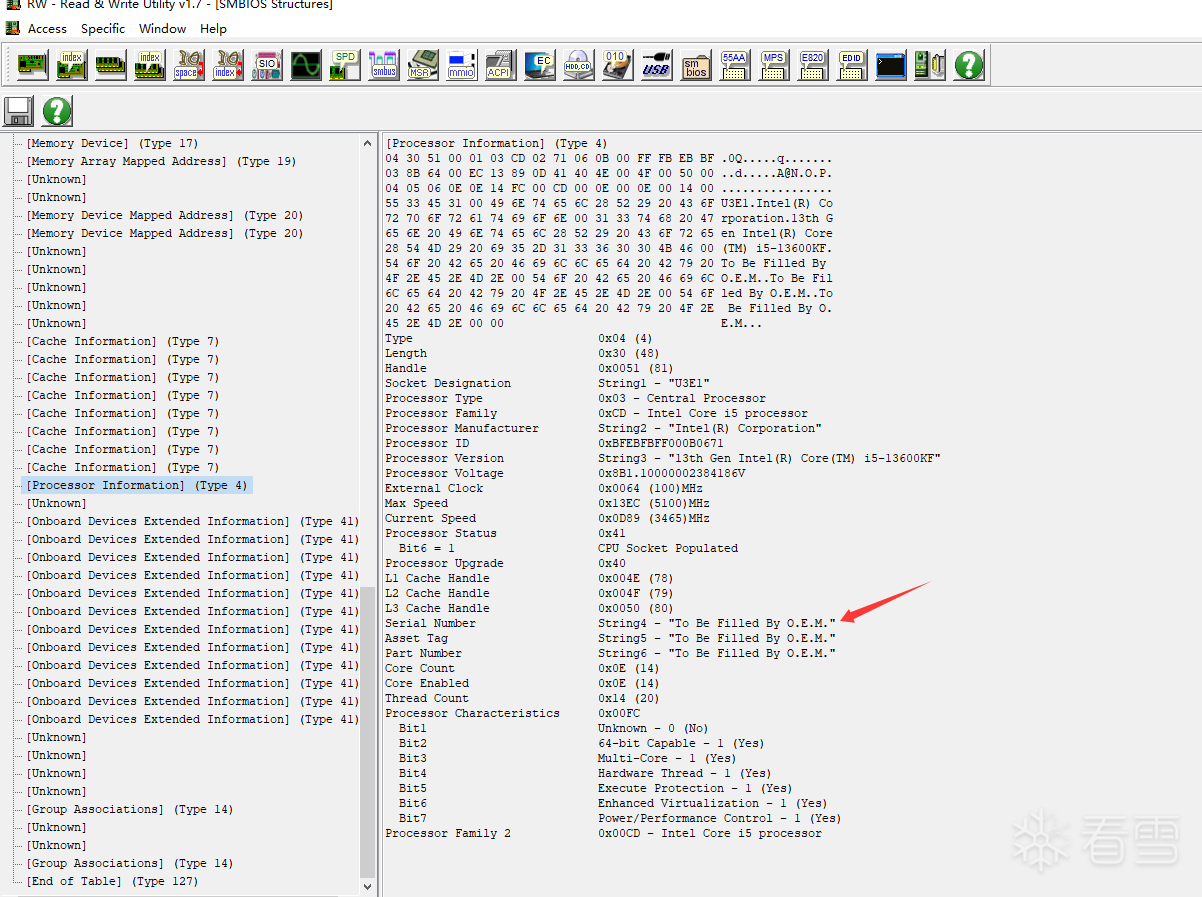Click the Processor Version i5-13600KF string

(769, 458)
